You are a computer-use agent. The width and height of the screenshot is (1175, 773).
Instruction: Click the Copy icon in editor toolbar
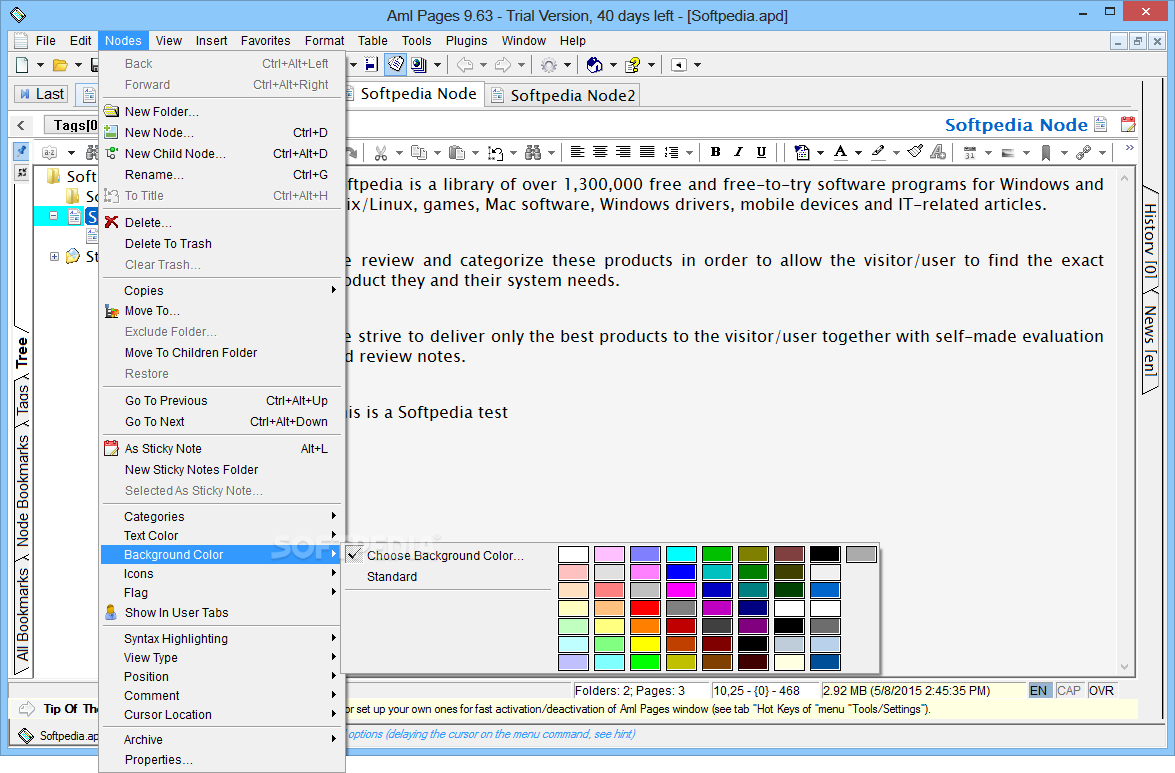419,153
